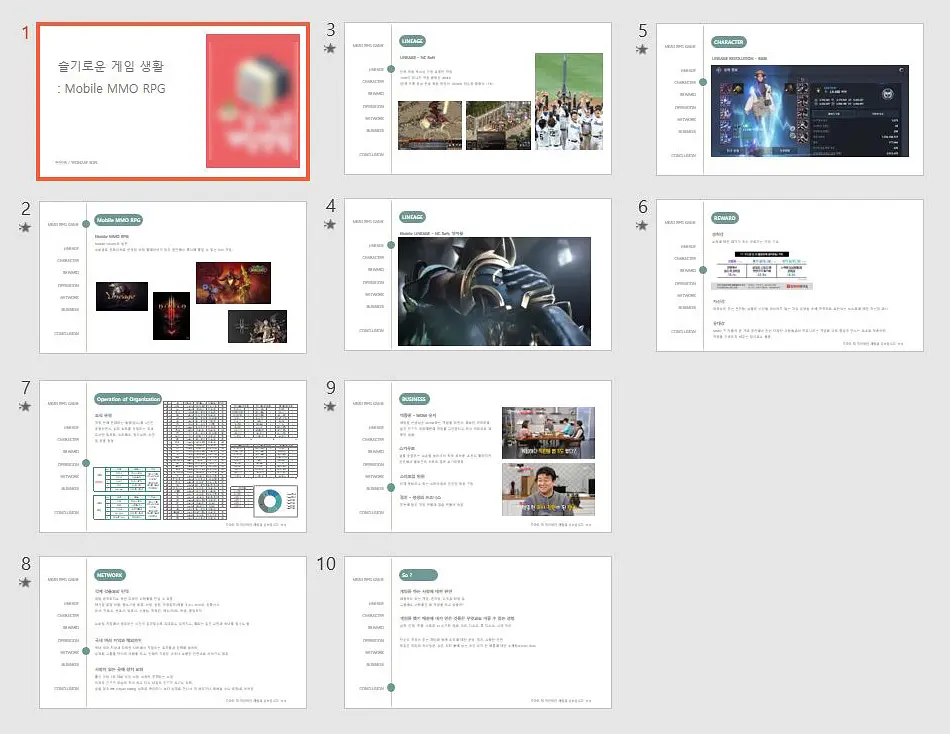Select slide 1 title thumbnail
The width and height of the screenshot is (950, 734).
[x=173, y=101]
